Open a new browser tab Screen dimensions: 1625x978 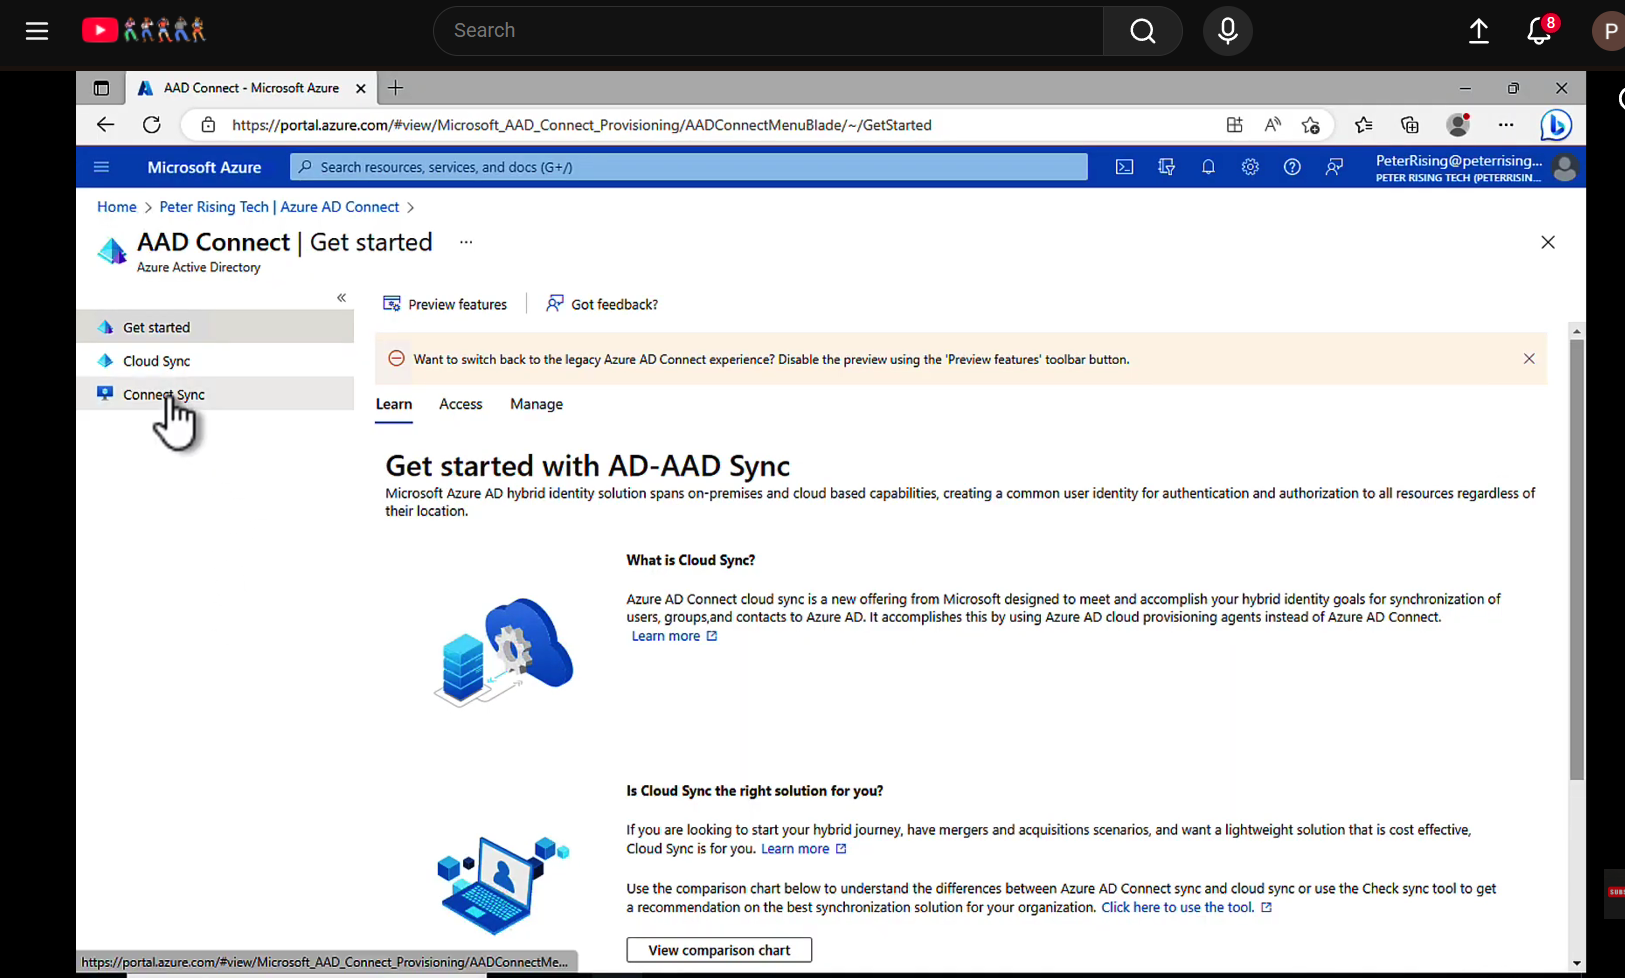(x=396, y=88)
